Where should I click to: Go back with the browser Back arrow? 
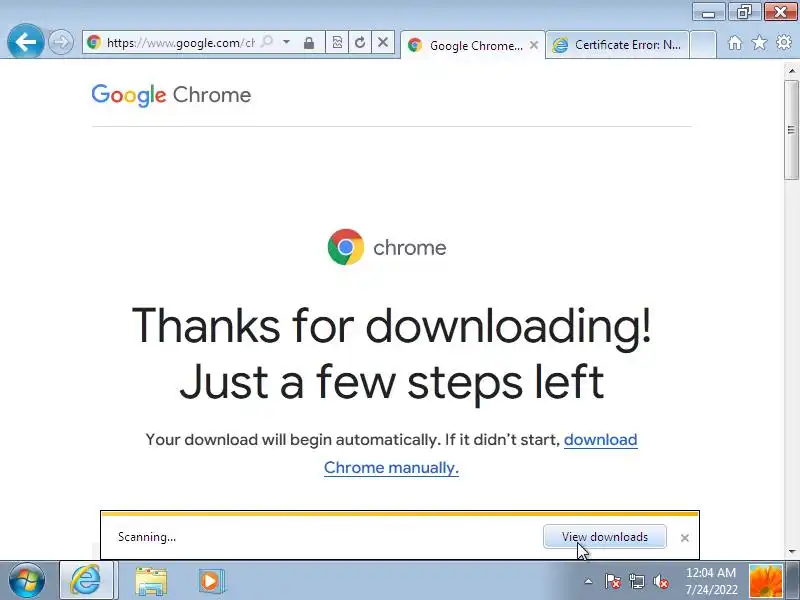(26, 42)
